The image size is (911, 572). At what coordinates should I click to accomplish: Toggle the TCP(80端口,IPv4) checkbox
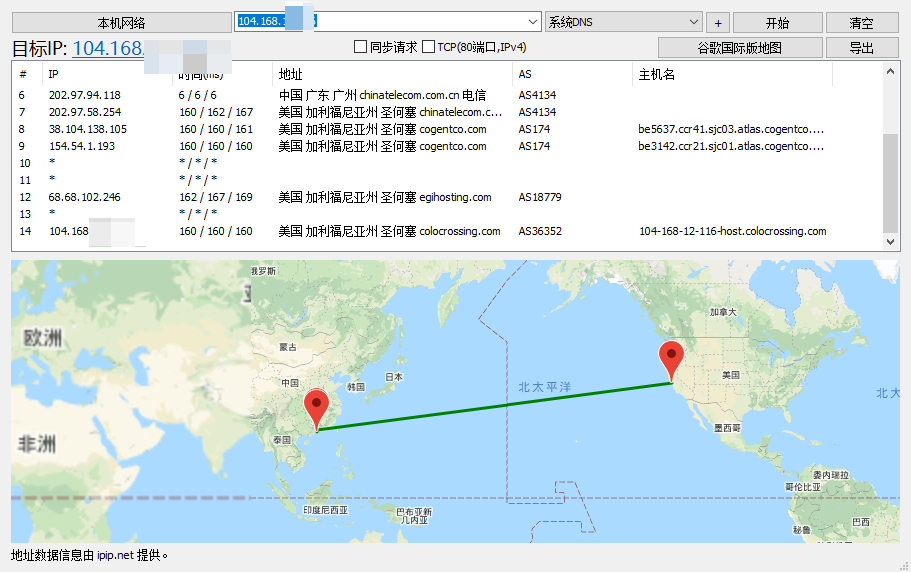[x=428, y=46]
